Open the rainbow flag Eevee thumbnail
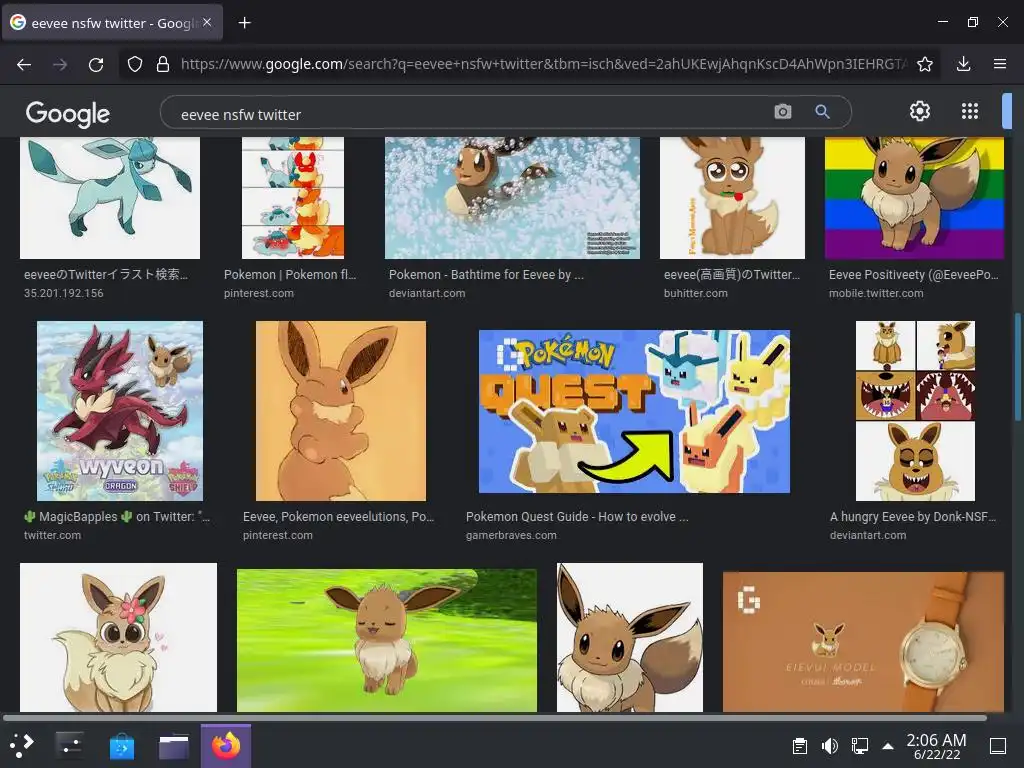1024x768 pixels. point(914,198)
